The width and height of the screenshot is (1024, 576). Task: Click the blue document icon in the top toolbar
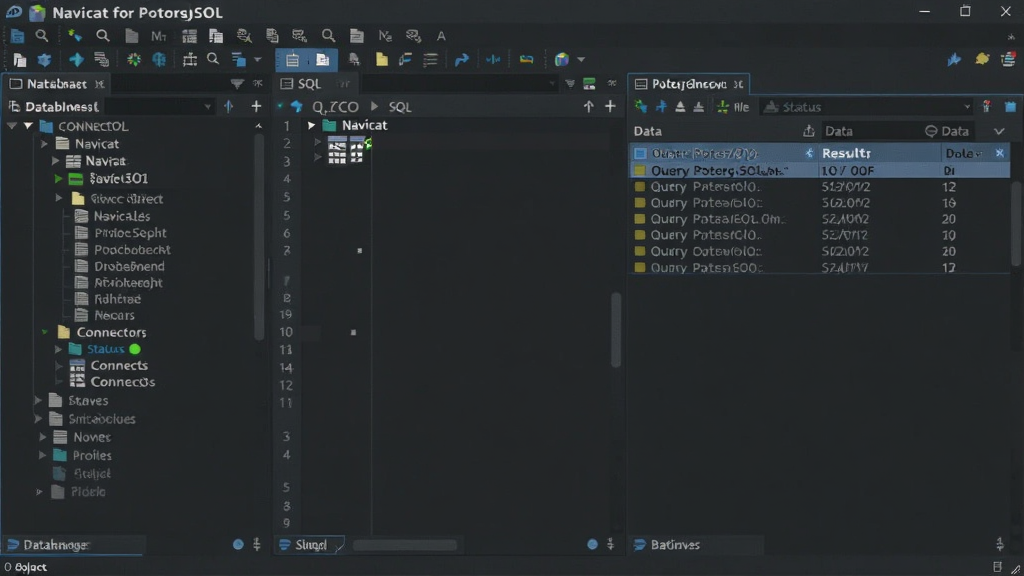pos(18,36)
